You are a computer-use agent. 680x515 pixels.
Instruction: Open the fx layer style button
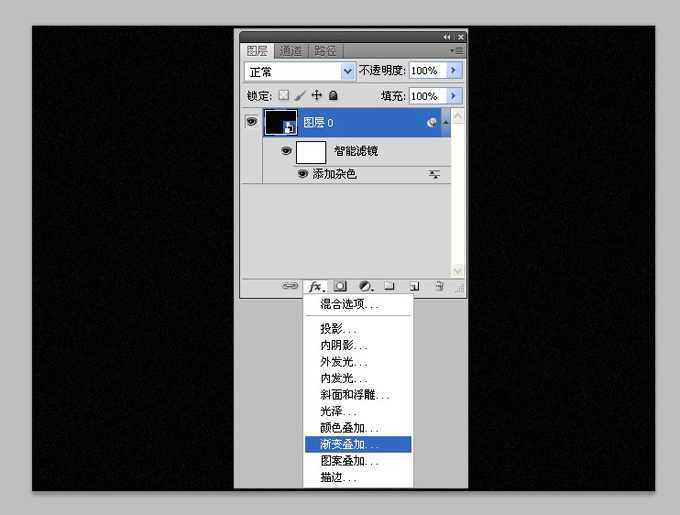[317, 287]
